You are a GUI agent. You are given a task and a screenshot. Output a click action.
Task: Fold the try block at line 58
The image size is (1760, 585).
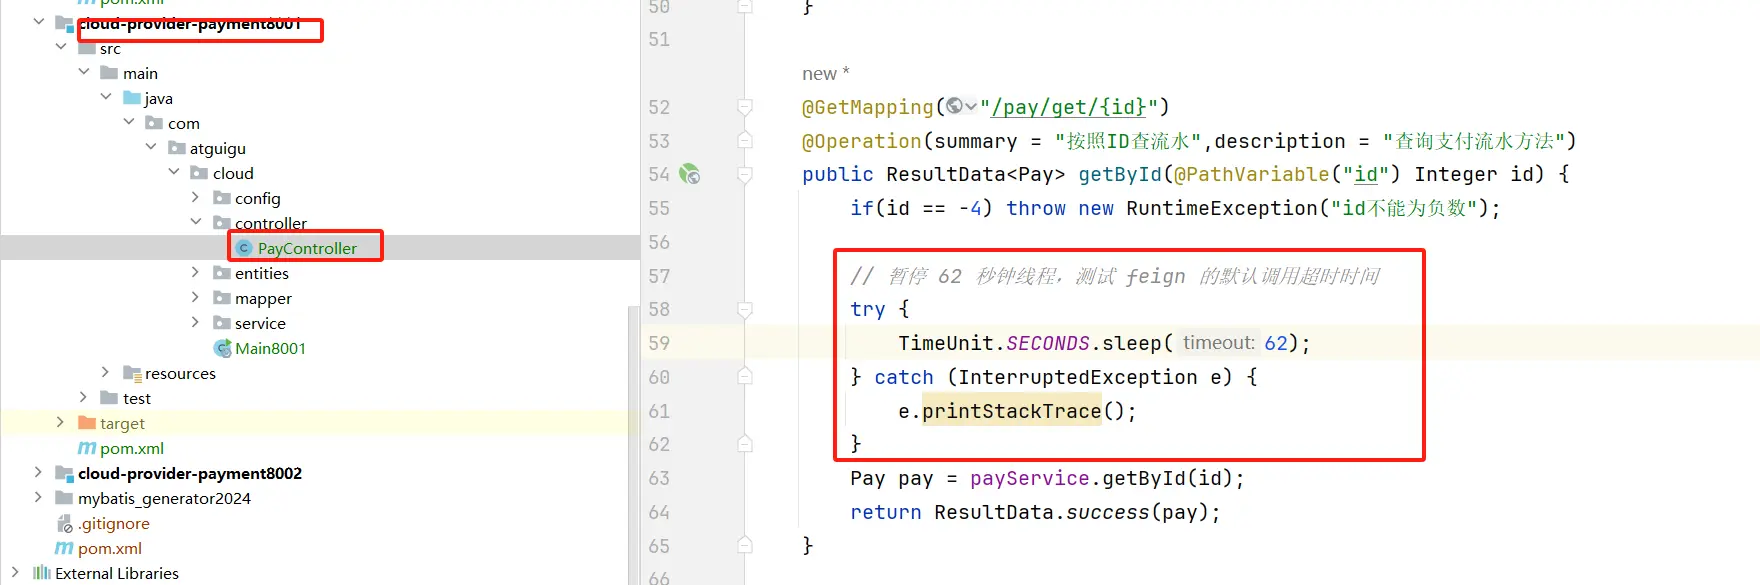click(x=745, y=309)
